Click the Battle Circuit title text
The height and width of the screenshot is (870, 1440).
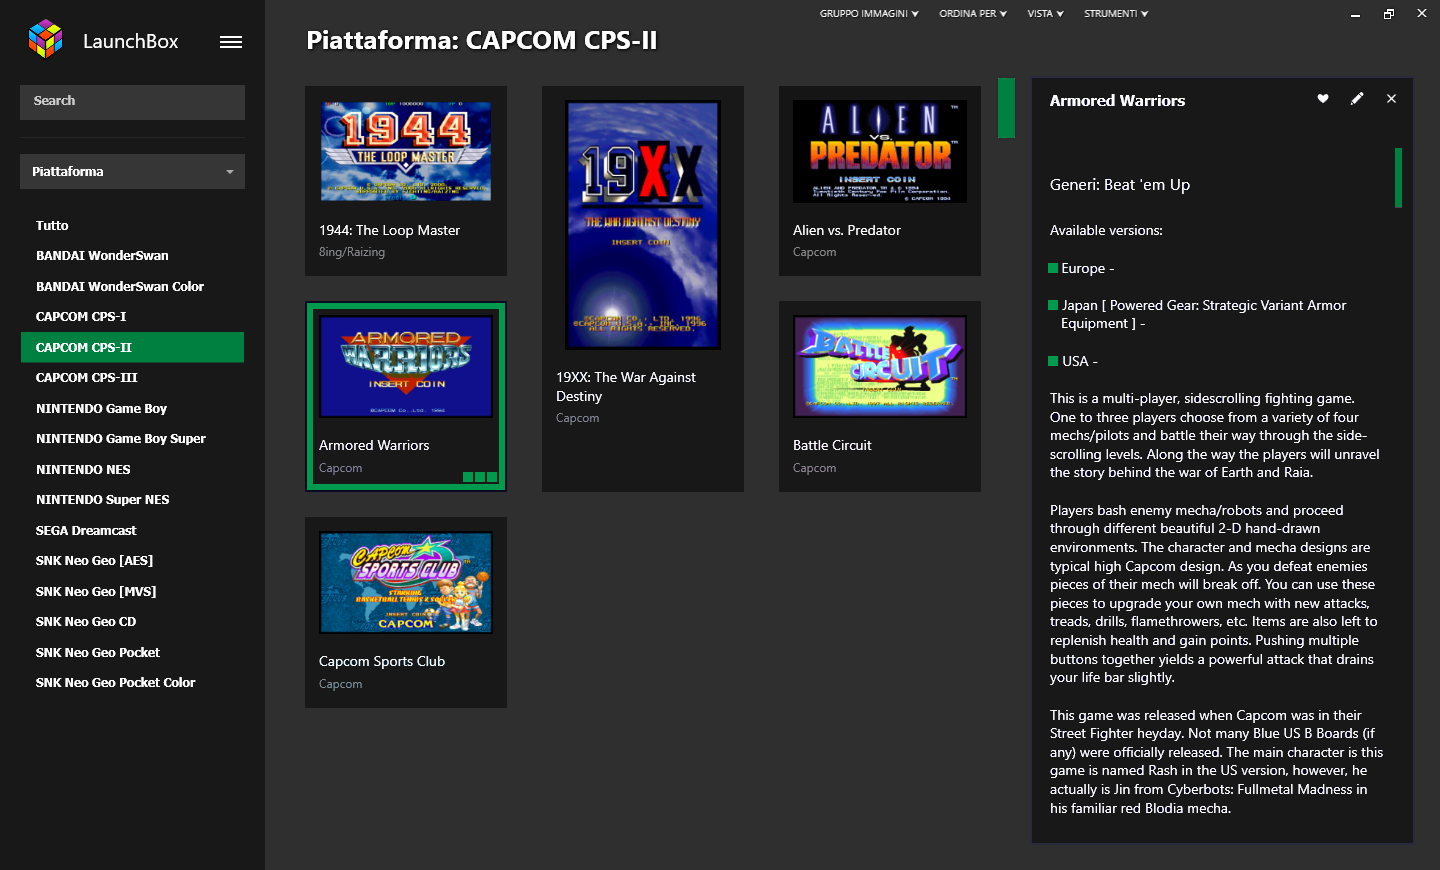[832, 446]
